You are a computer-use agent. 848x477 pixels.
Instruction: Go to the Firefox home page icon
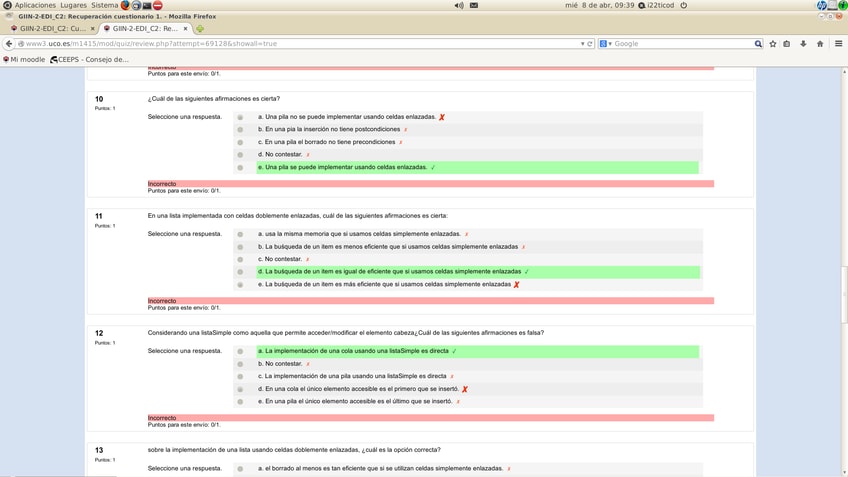click(x=820, y=44)
